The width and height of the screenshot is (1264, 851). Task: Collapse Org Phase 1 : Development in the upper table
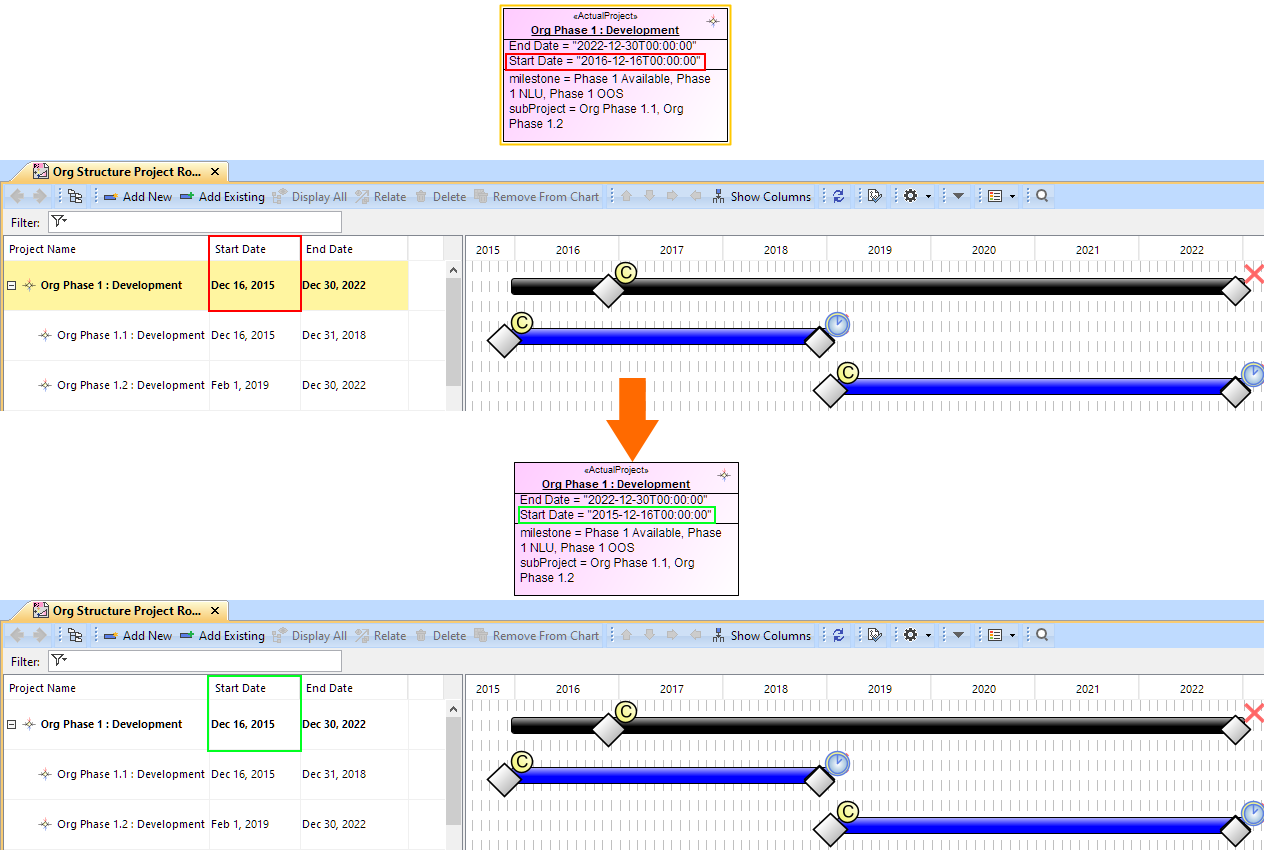(12, 286)
